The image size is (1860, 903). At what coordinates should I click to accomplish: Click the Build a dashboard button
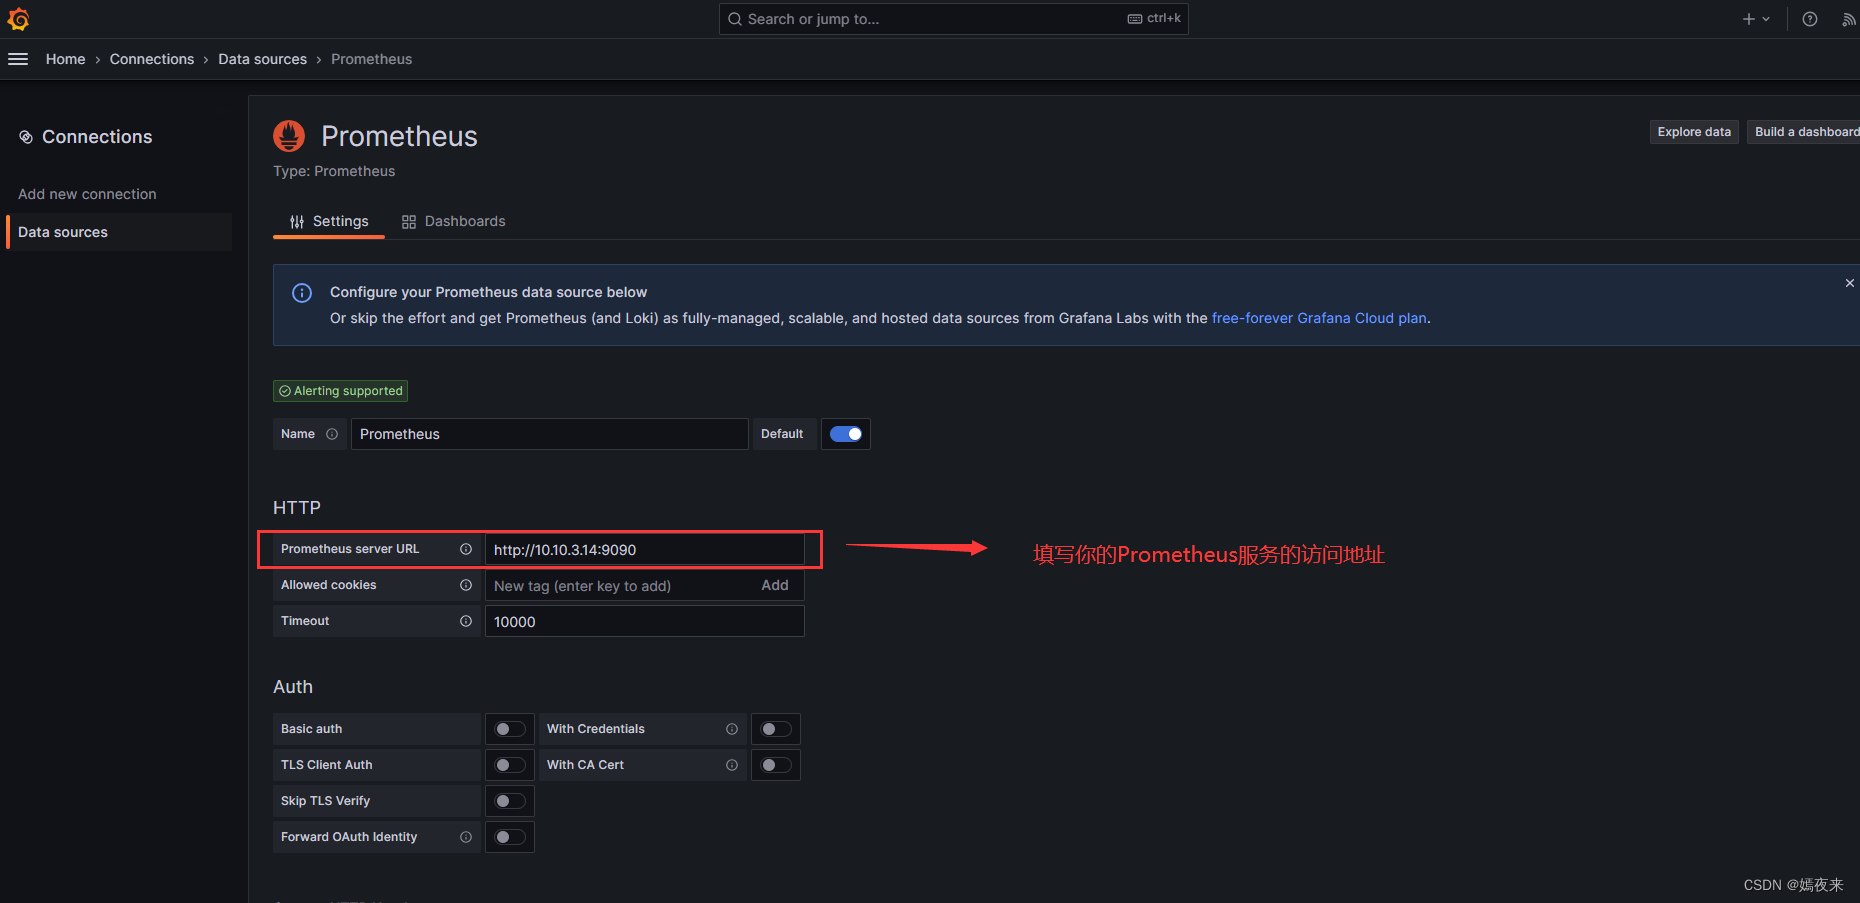pos(1804,132)
